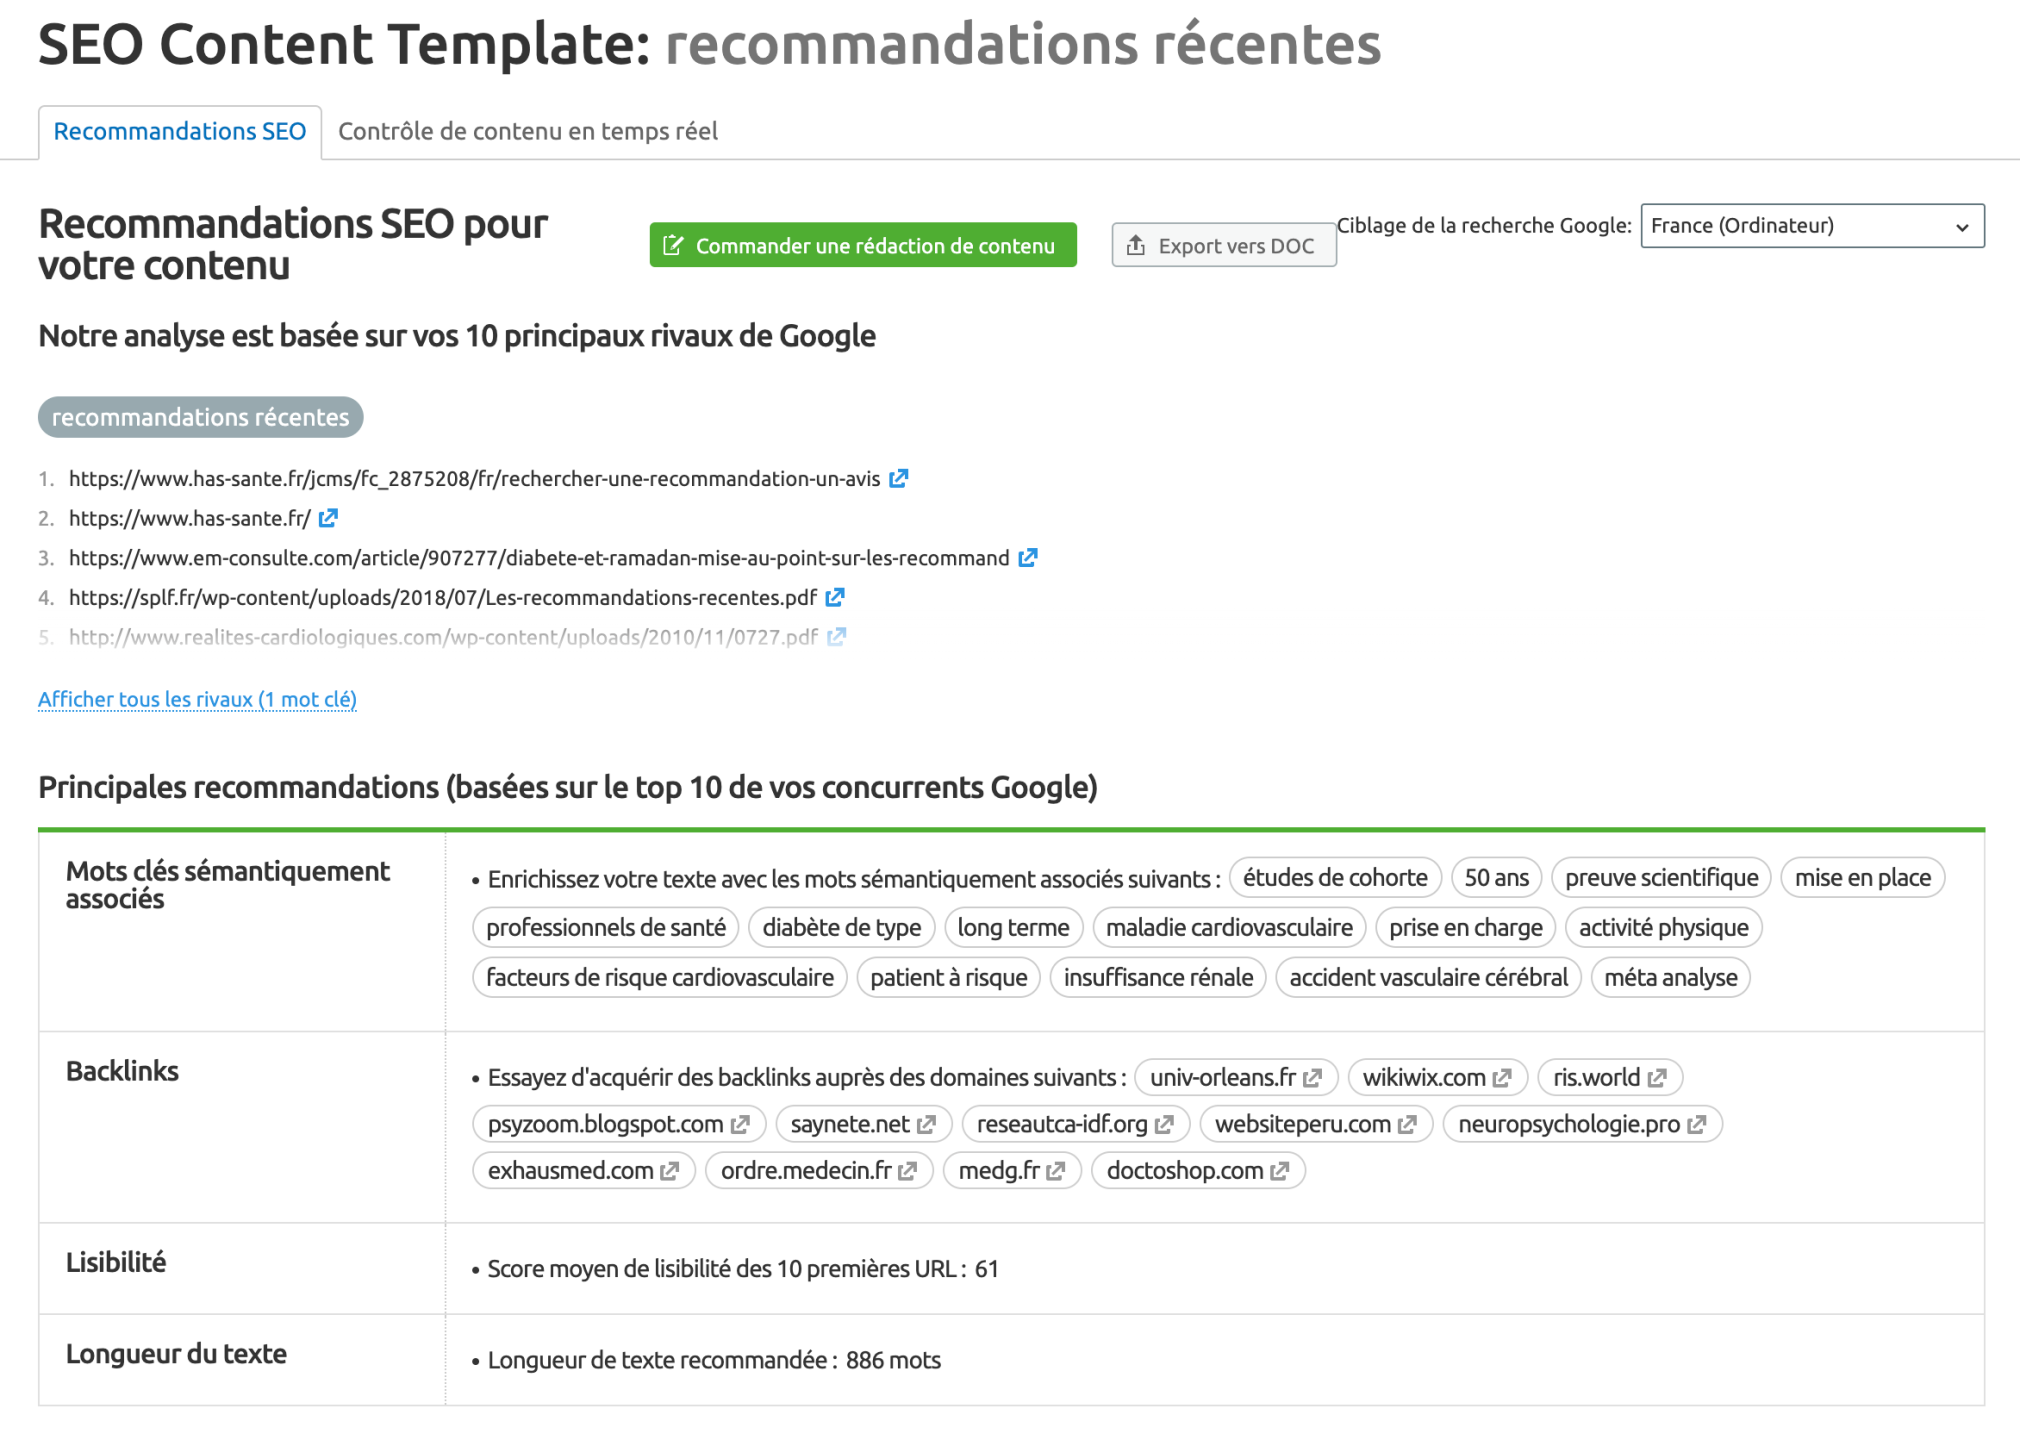Click the diabète de type keyword pill
Screen dimensions: 2020x1446
click(841, 927)
